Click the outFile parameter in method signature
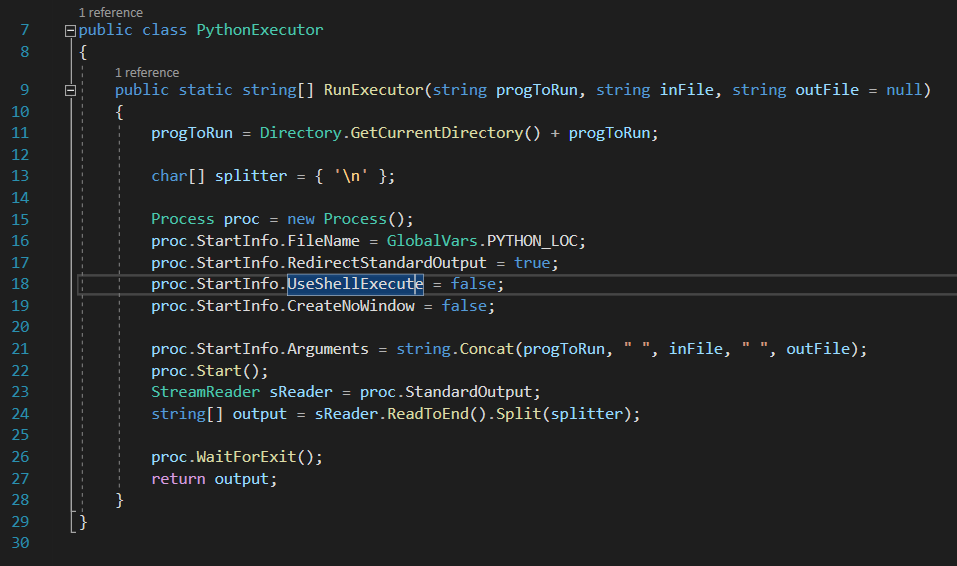 coord(827,90)
